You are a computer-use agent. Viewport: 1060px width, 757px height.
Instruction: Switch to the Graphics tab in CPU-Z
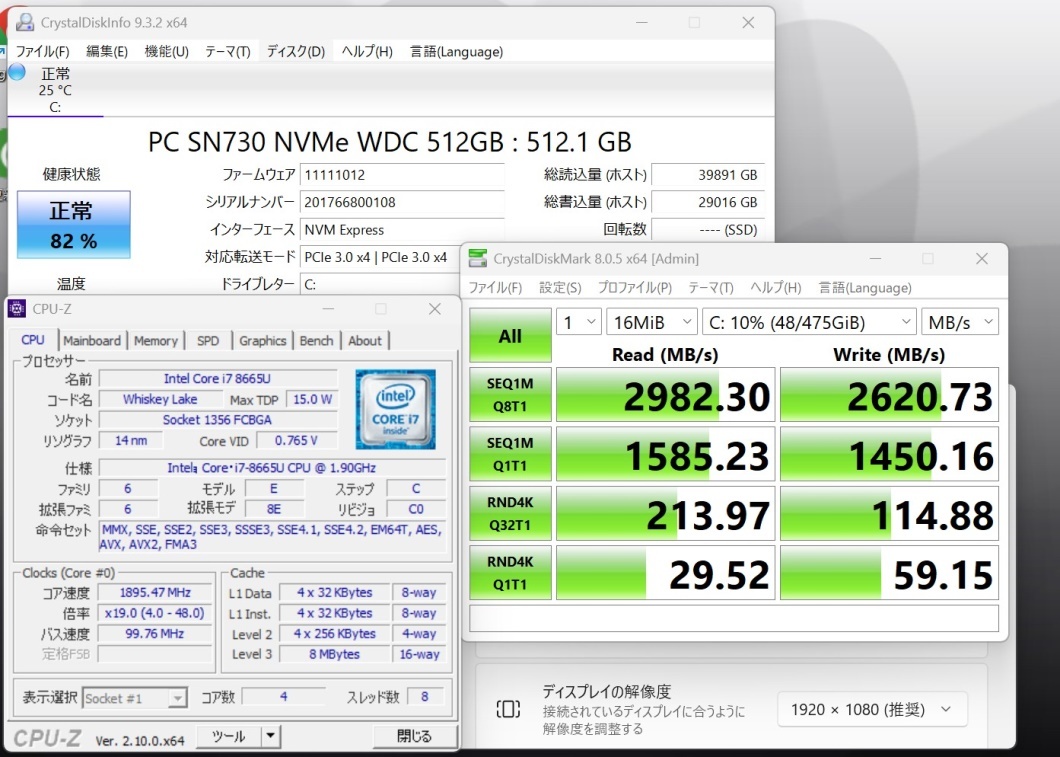tap(262, 341)
